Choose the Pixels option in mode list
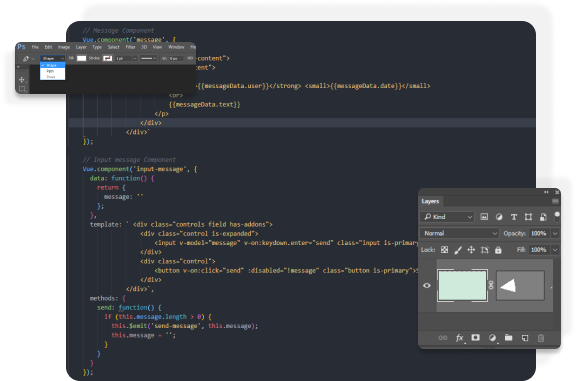Image resolution: width=576 pixels, height=381 pixels. pos(53,76)
